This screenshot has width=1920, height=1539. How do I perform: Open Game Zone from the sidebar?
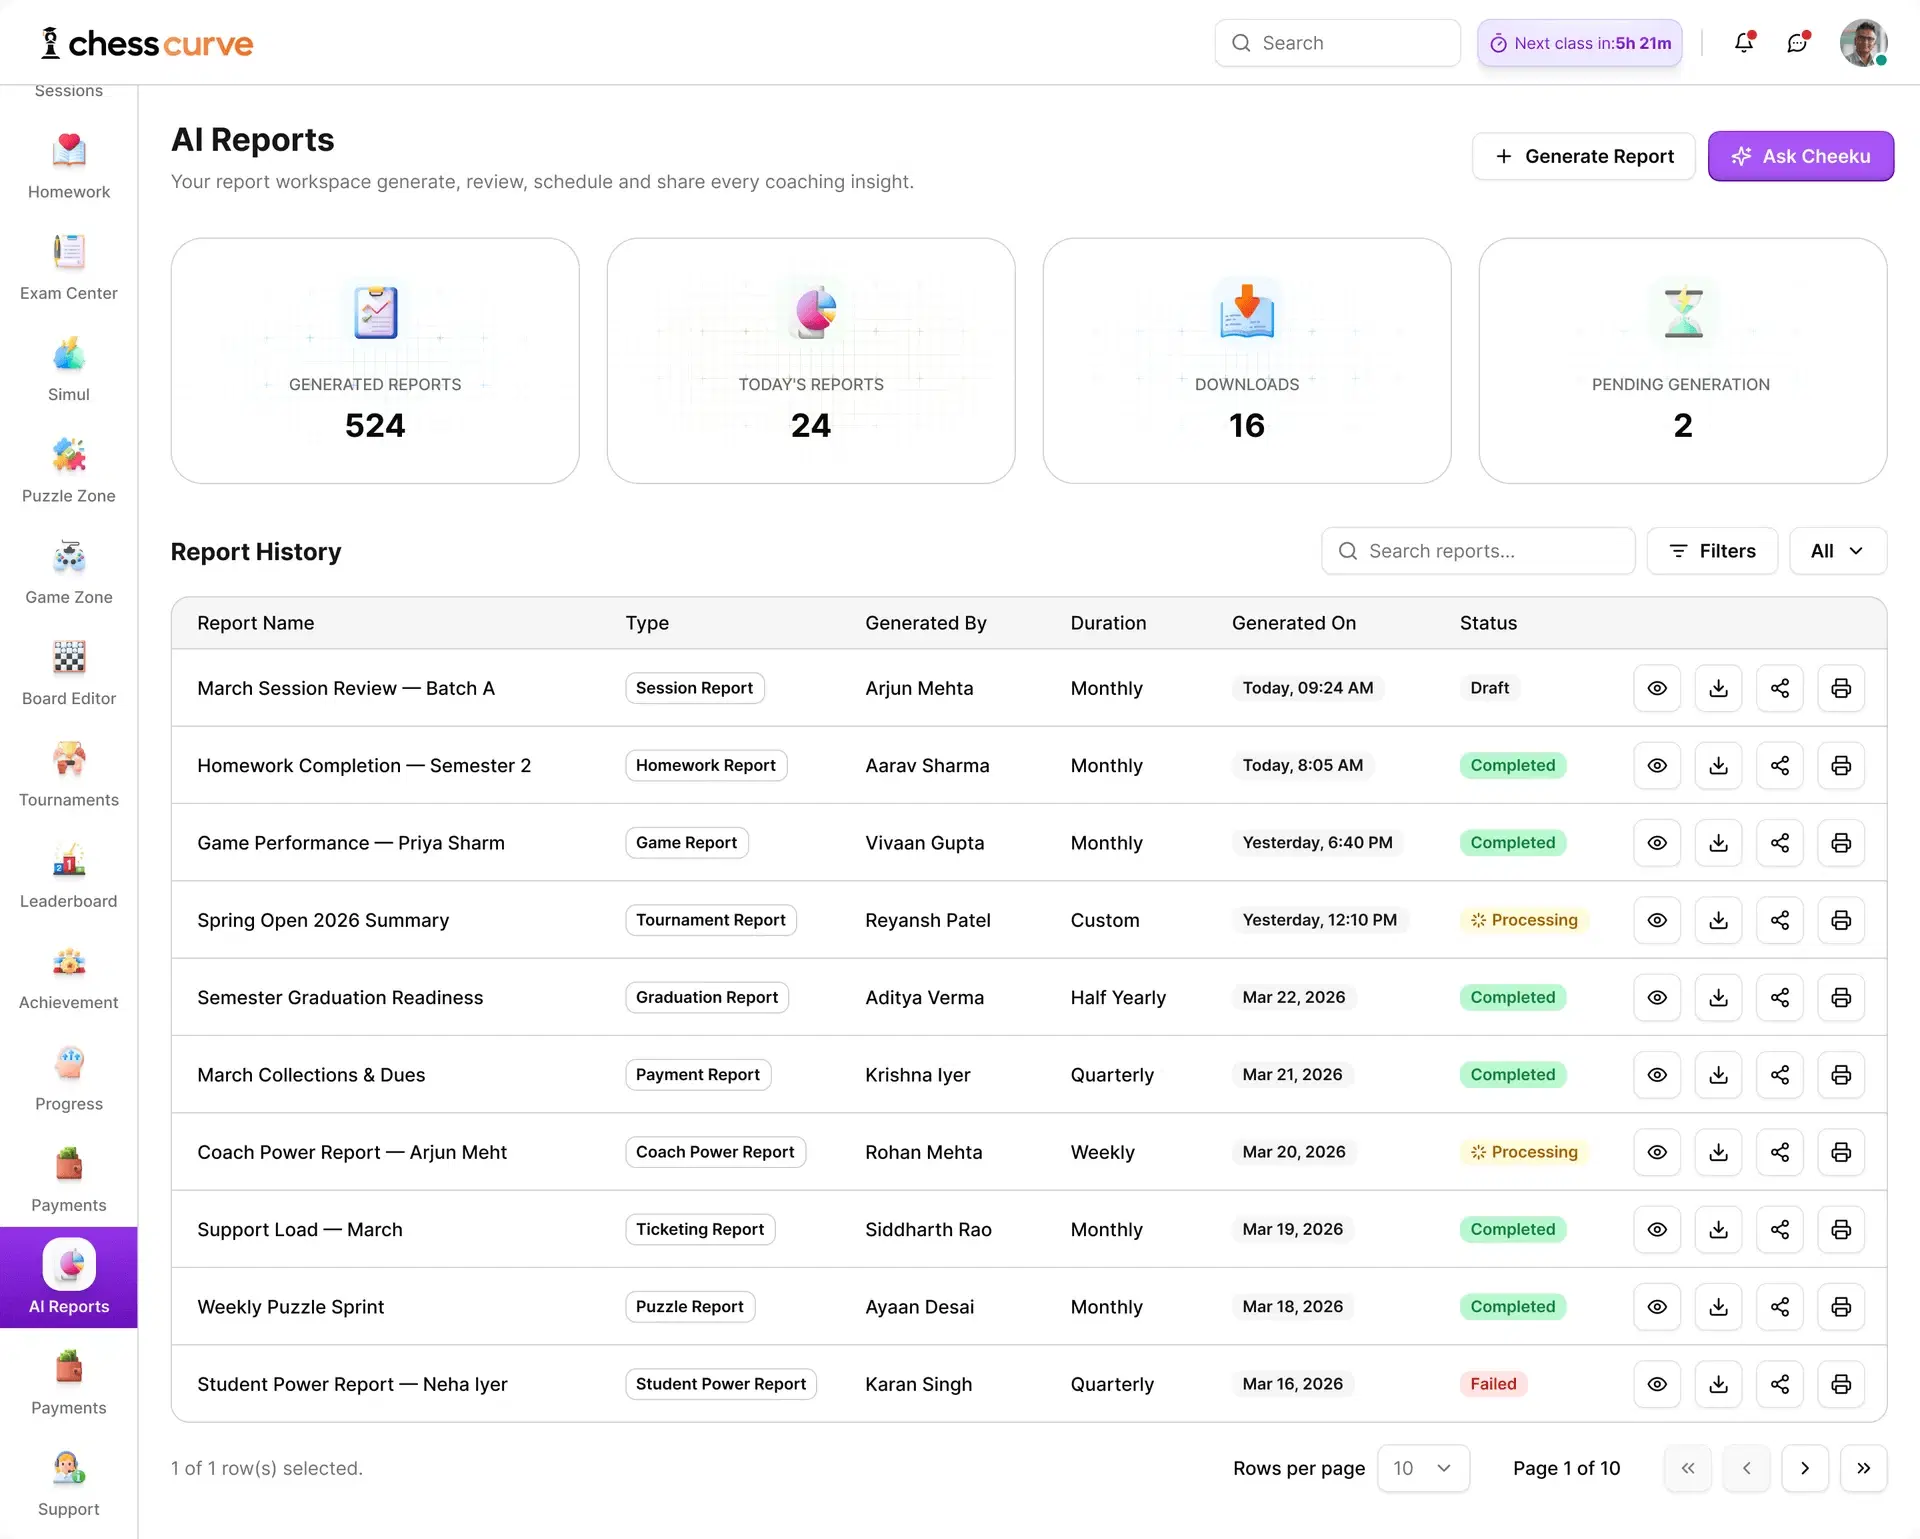click(x=69, y=571)
